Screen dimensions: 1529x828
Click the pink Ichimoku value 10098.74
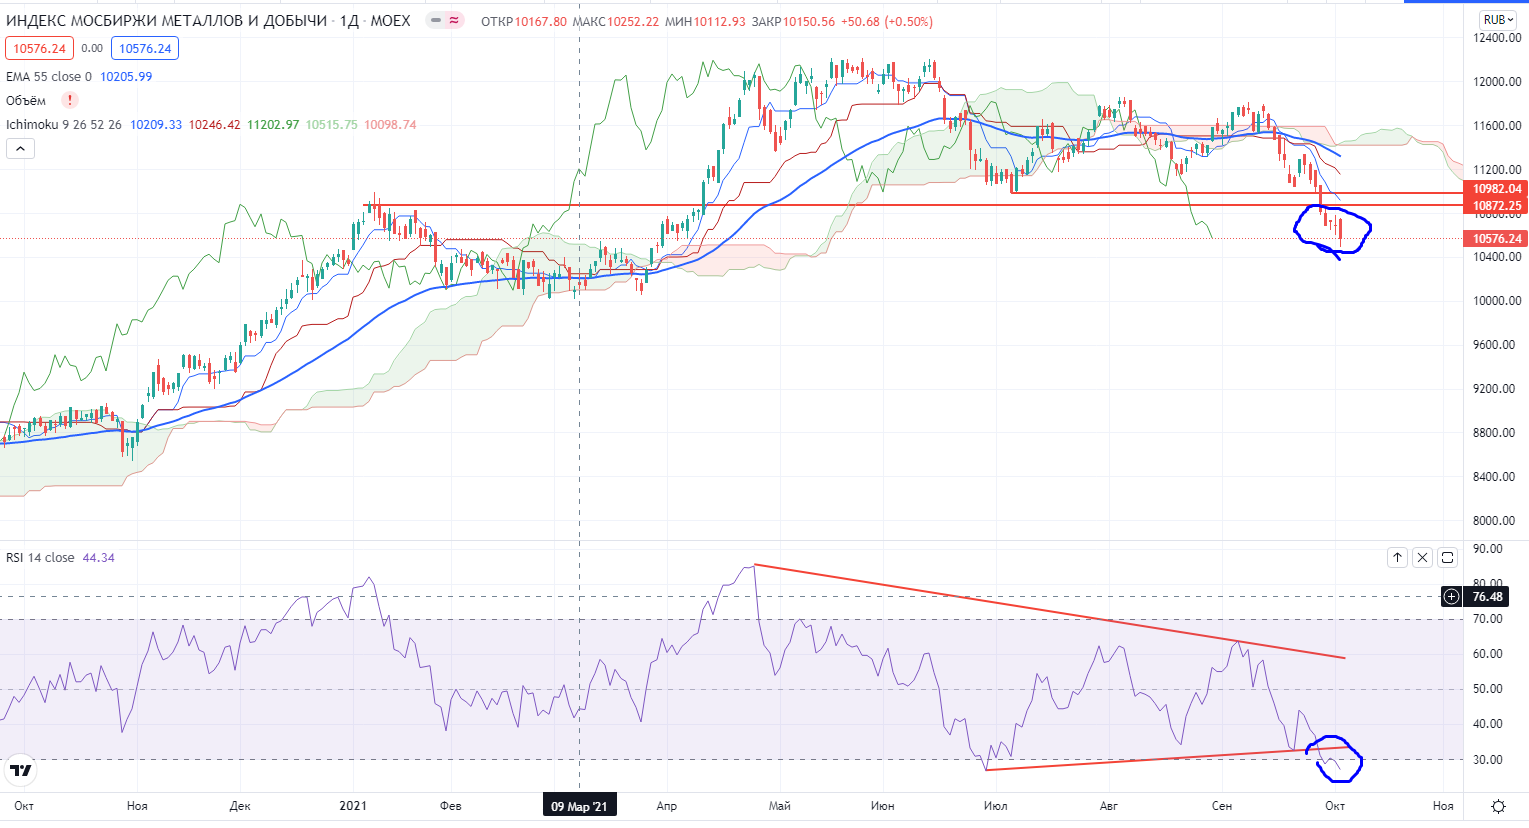point(390,125)
